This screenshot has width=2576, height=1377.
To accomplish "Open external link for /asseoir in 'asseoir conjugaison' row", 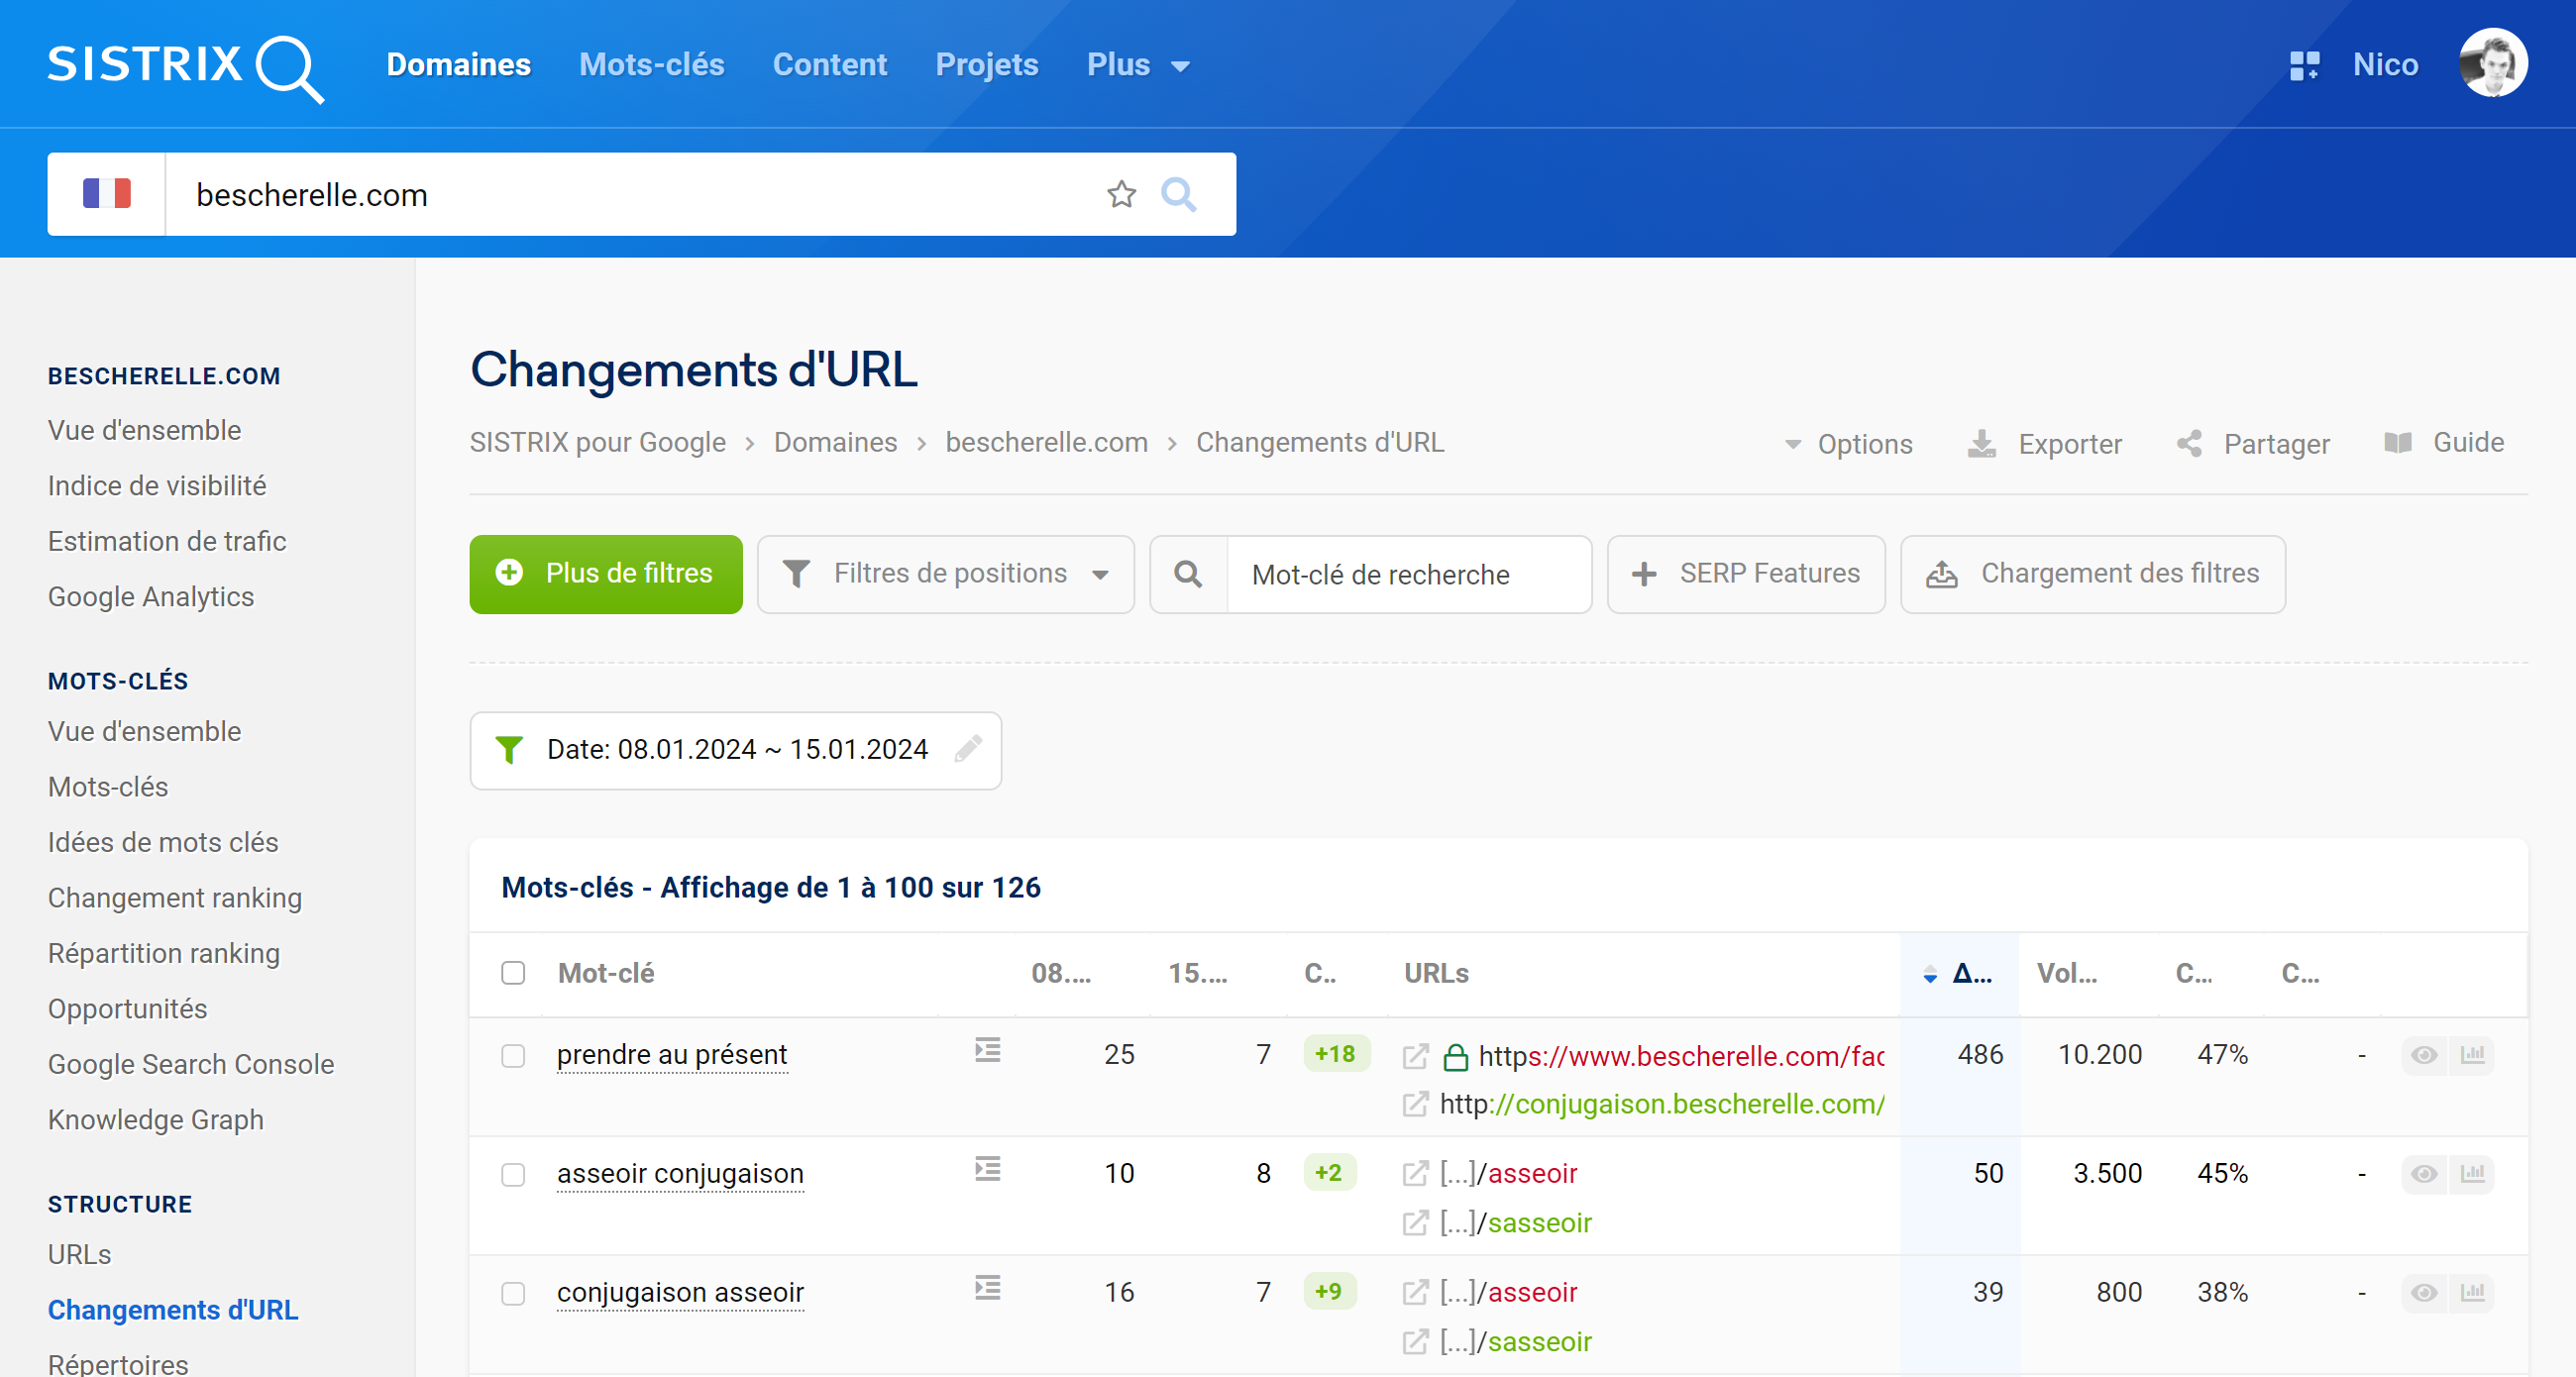I will [x=1415, y=1173].
